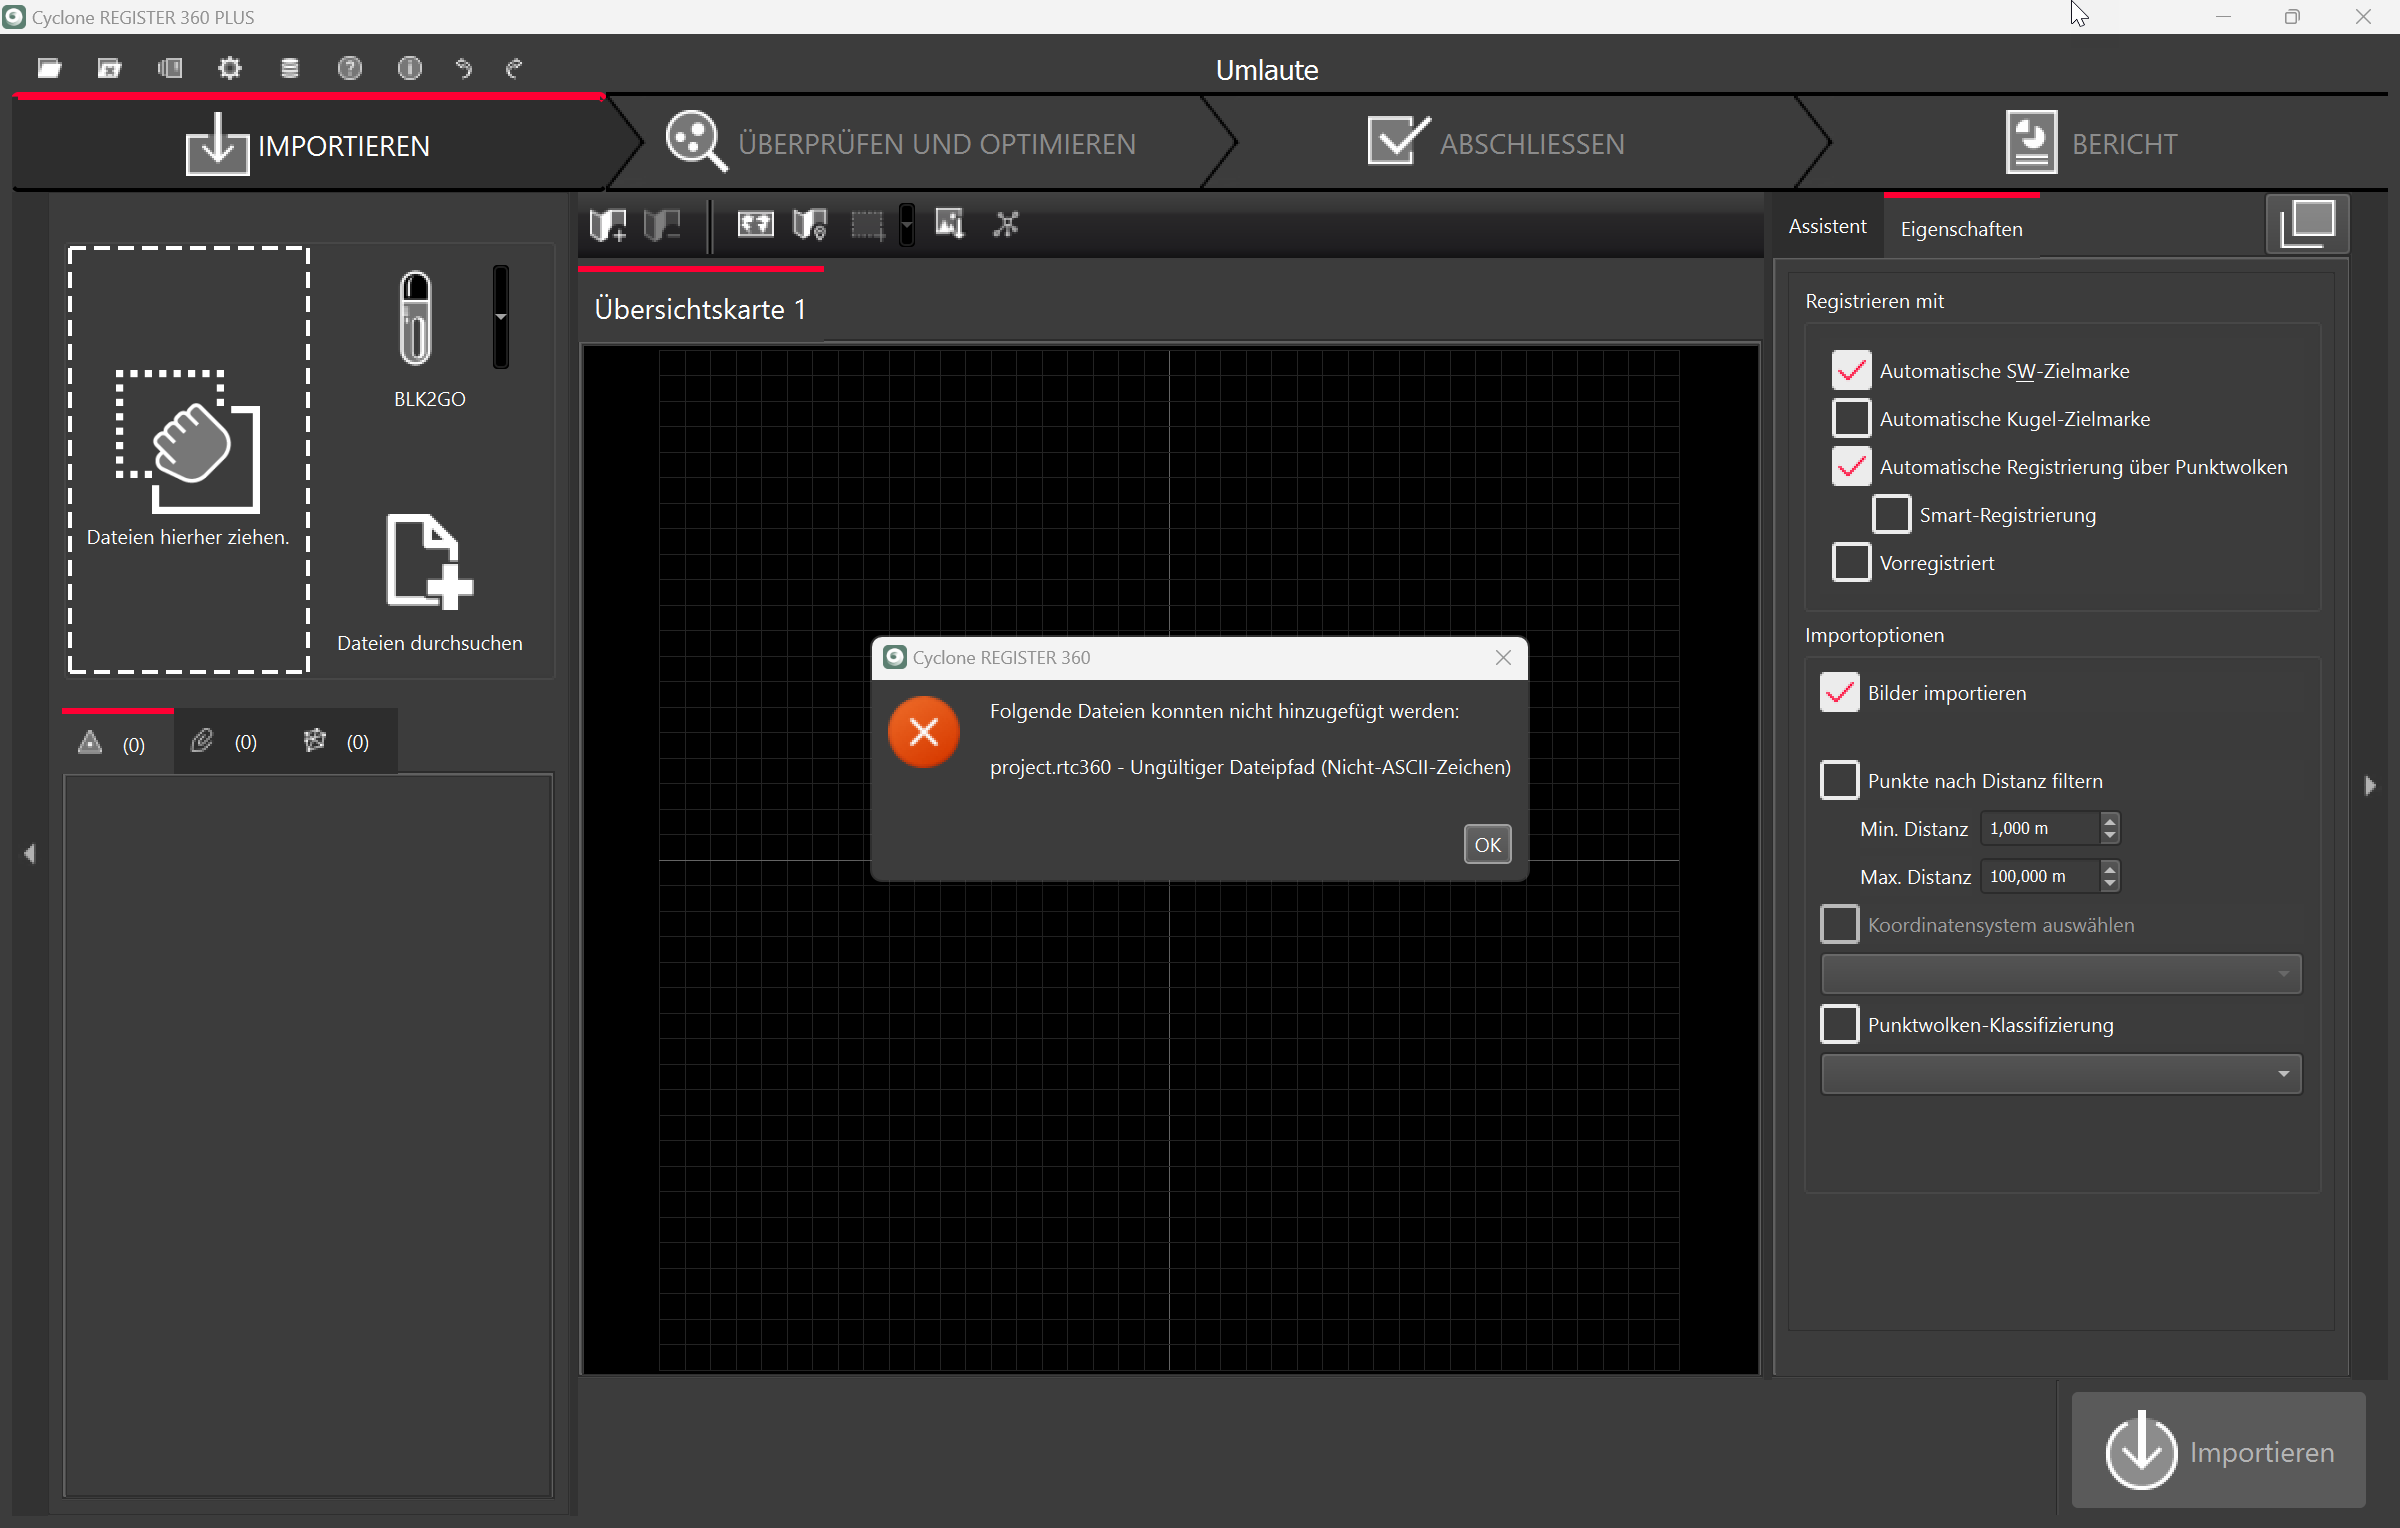Close the project via the crossed-folder icon
This screenshot has height=1528, width=2400.
point(109,68)
